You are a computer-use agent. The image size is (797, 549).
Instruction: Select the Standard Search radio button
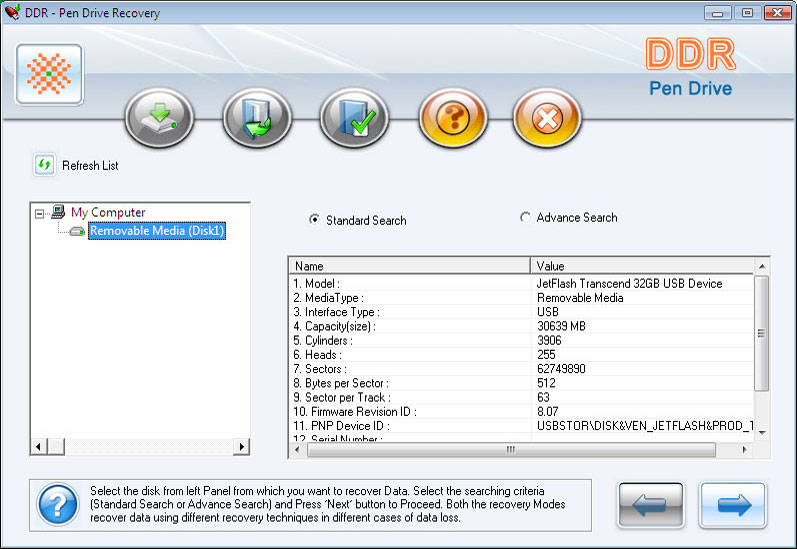tap(315, 220)
